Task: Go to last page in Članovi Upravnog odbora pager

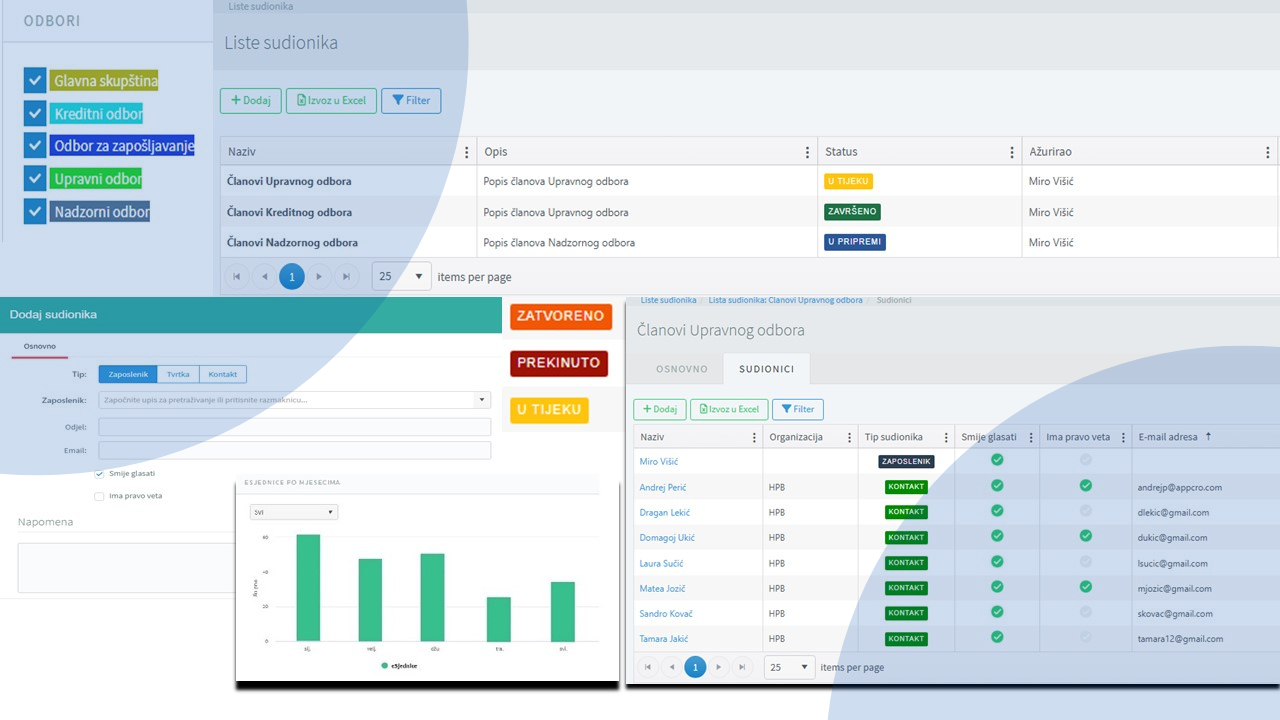Action: pyautogui.click(x=741, y=666)
